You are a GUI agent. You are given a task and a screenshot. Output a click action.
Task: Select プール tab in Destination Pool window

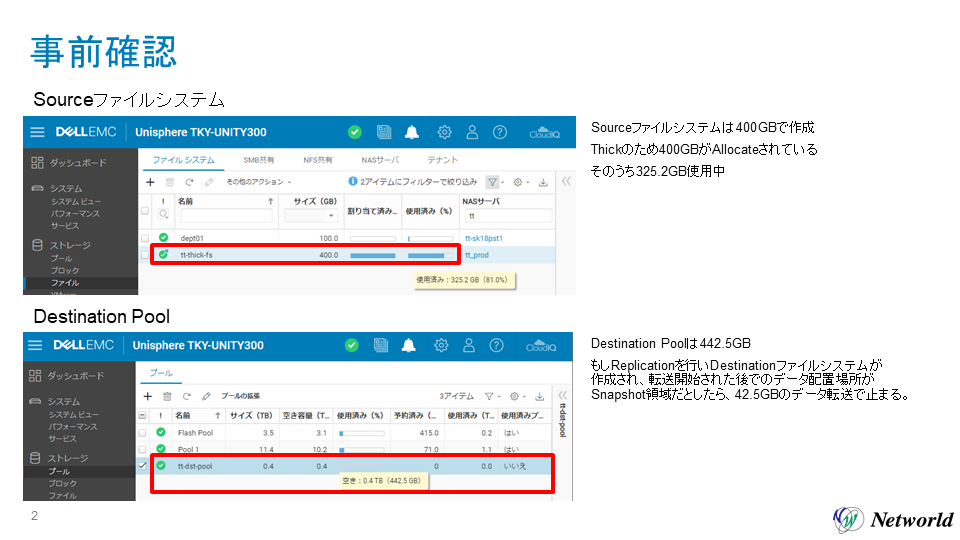click(x=161, y=373)
